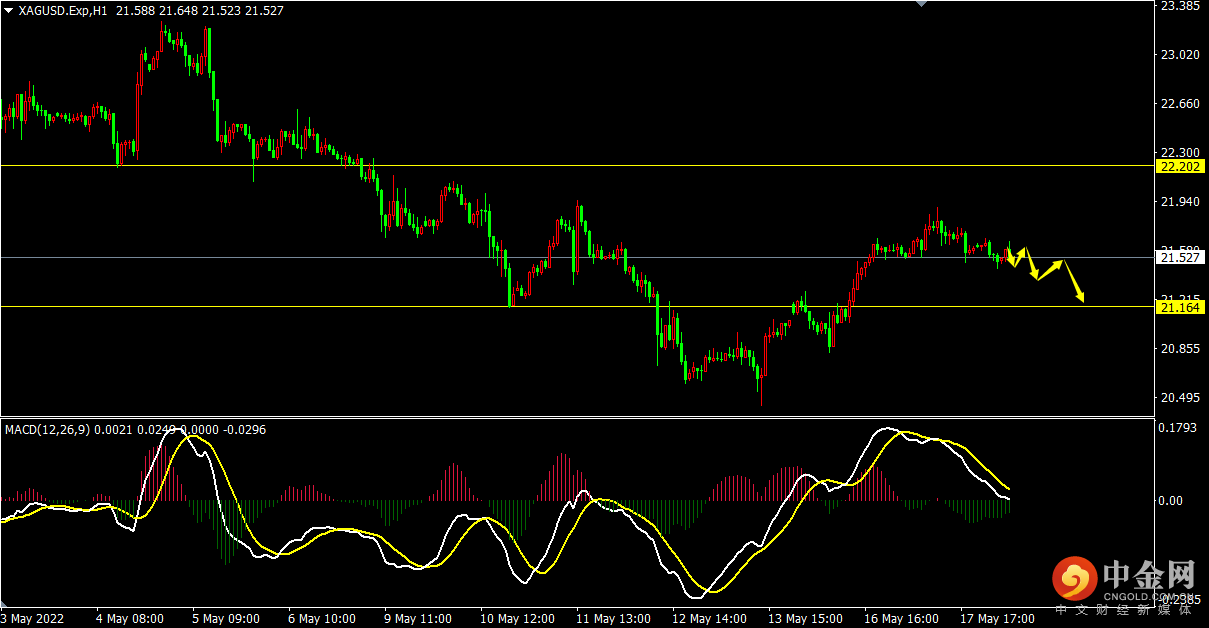Click the 13 May 15:00 time label
The height and width of the screenshot is (628, 1209).
804,619
